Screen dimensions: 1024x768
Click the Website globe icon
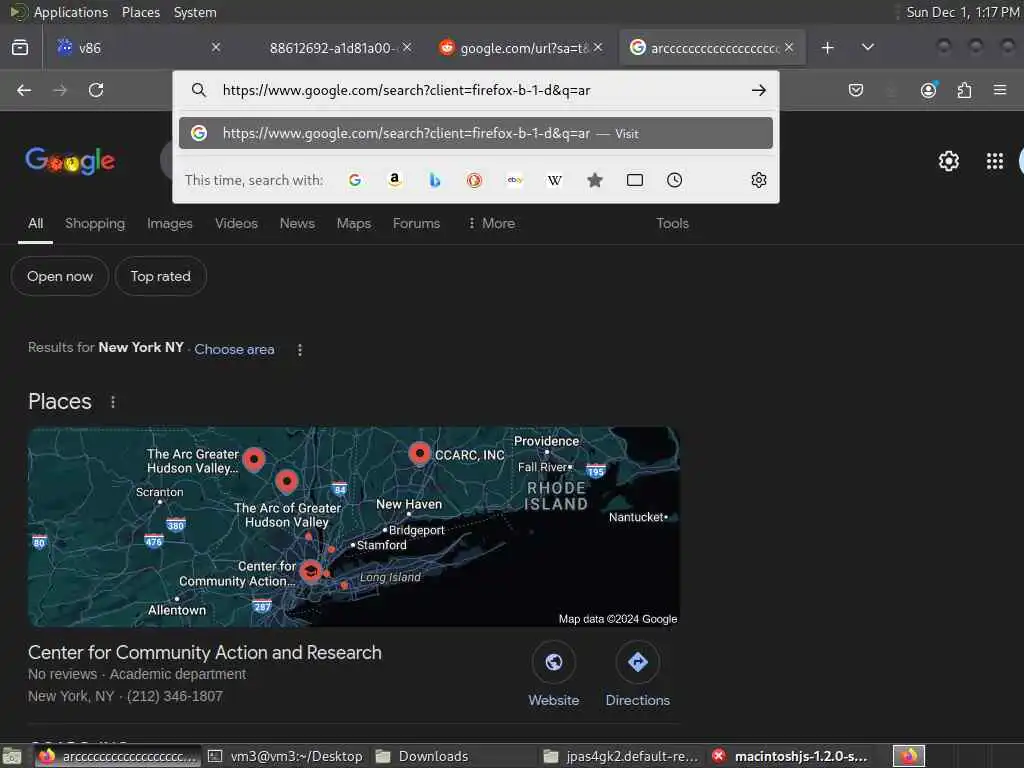(554, 662)
